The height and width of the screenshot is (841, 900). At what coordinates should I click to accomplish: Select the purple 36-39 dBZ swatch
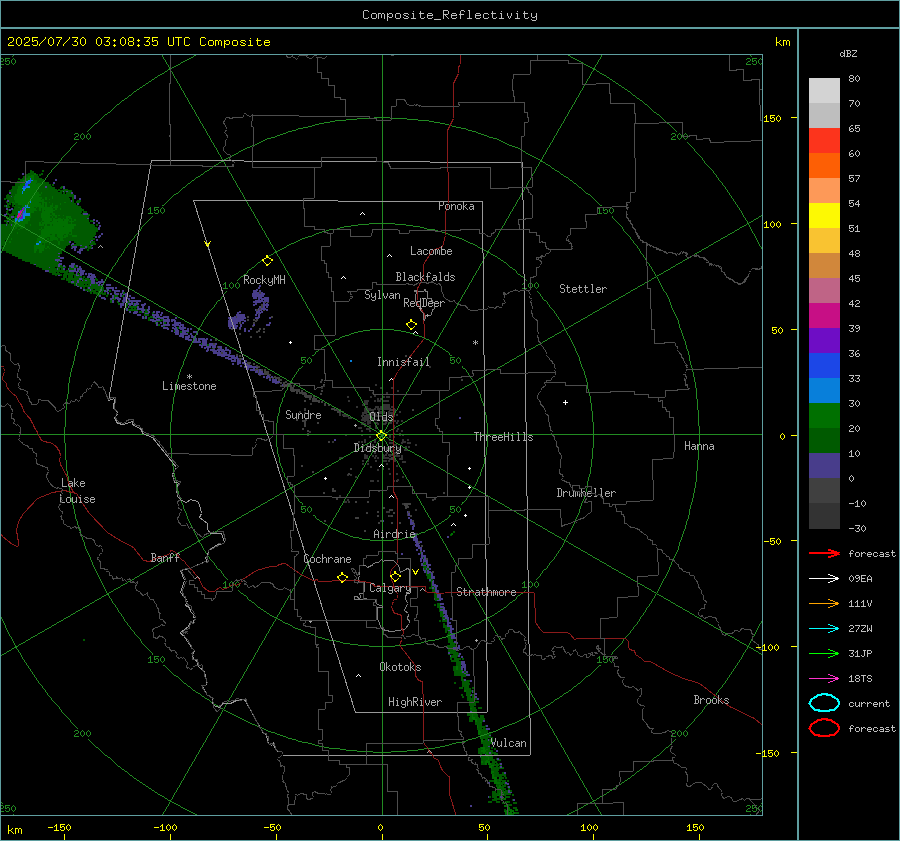(x=824, y=340)
